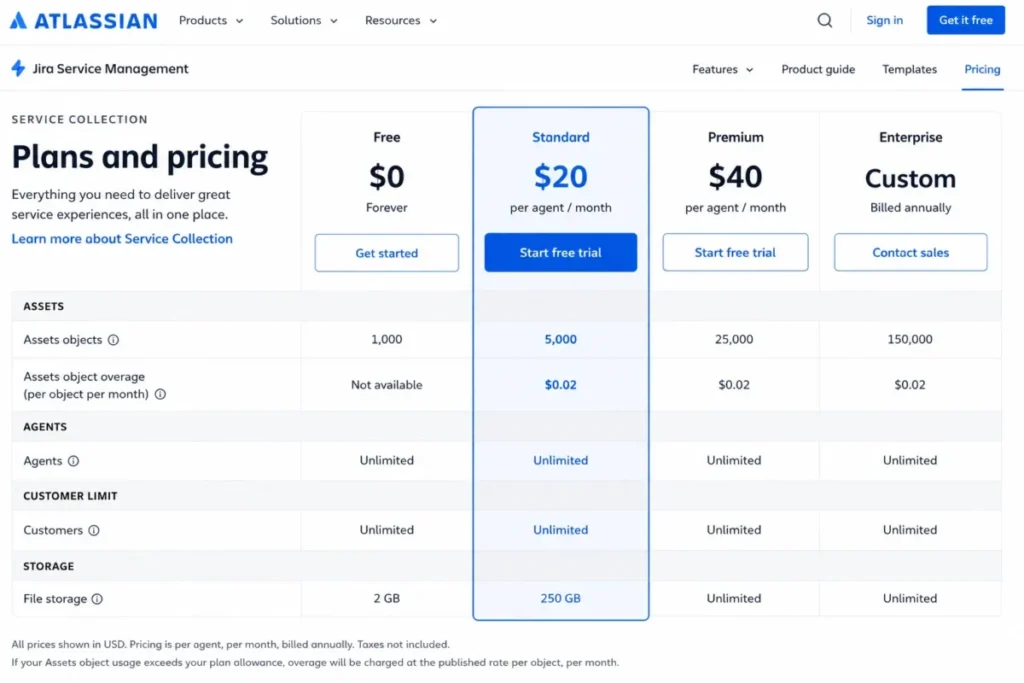Click the Sign in link
The height and width of the screenshot is (683, 1024).
tap(884, 20)
